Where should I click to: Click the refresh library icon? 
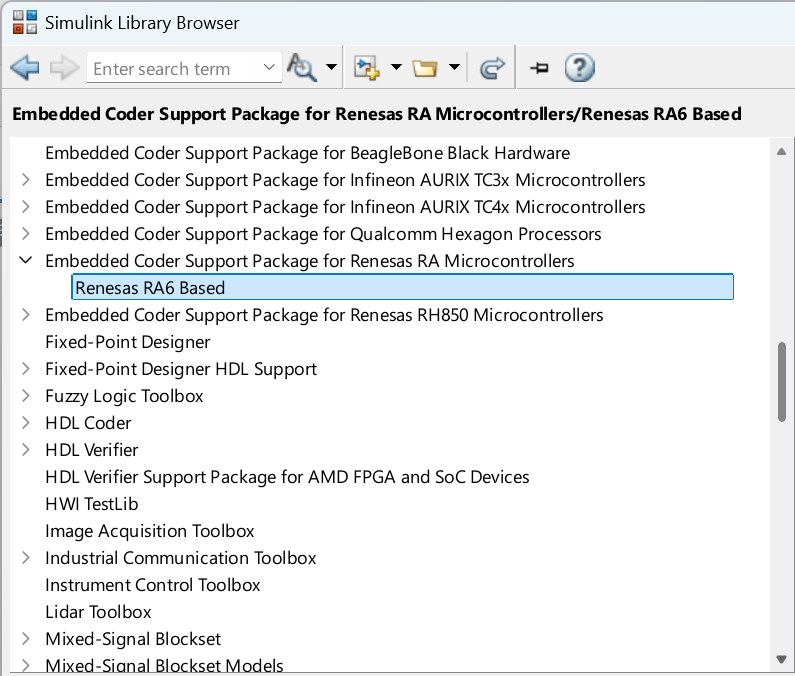click(x=491, y=68)
